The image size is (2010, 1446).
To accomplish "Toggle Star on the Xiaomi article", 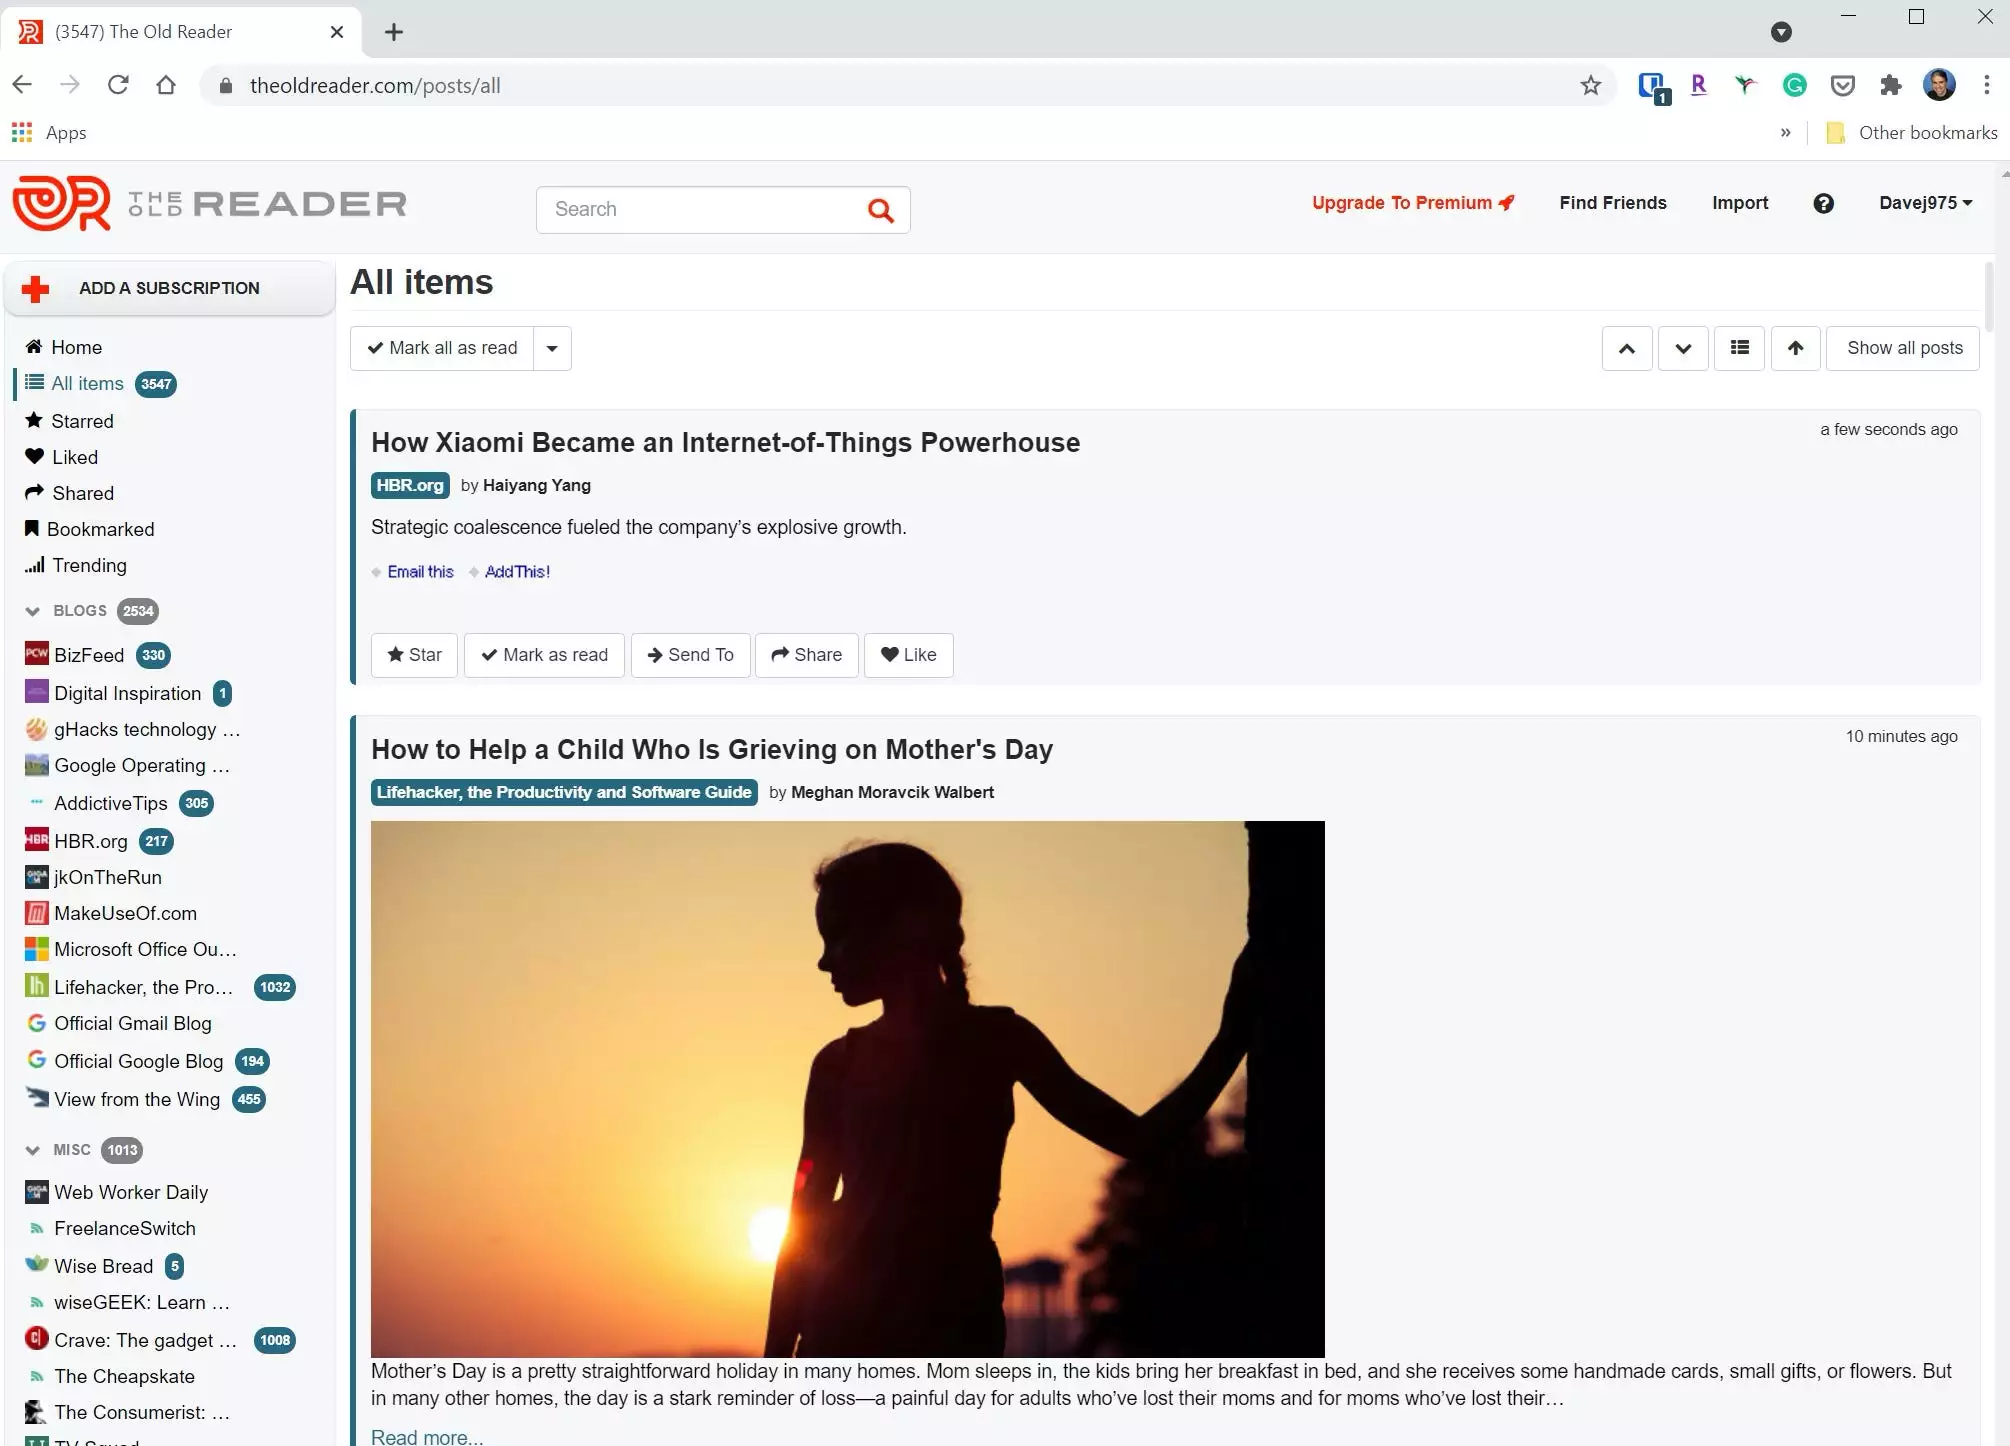I will click(414, 655).
